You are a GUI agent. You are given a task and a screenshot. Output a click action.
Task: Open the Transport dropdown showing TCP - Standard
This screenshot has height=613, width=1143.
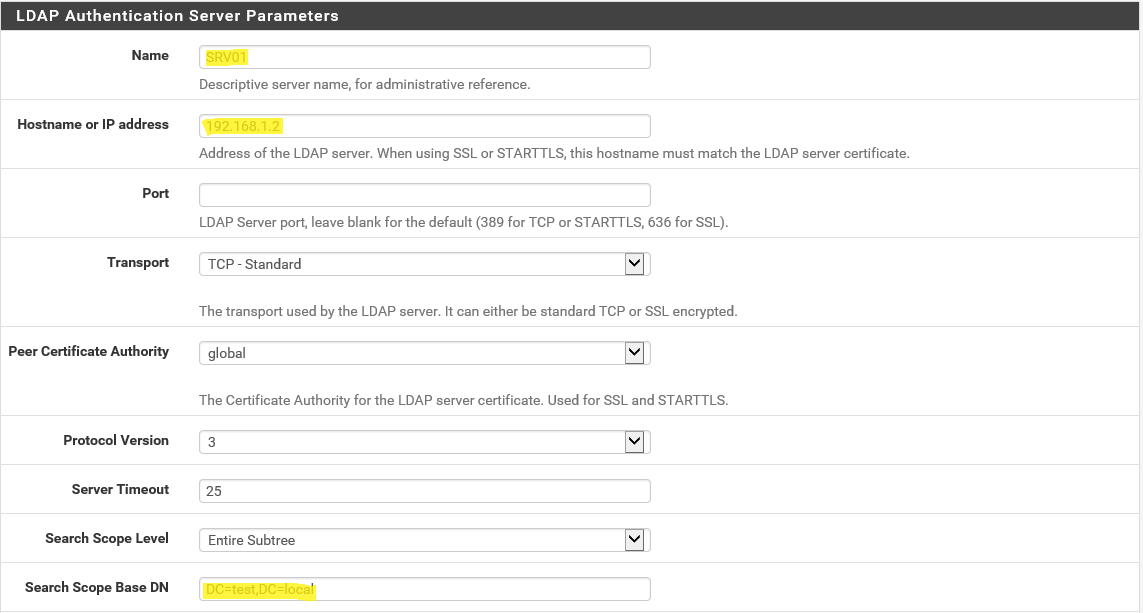[x=425, y=264]
